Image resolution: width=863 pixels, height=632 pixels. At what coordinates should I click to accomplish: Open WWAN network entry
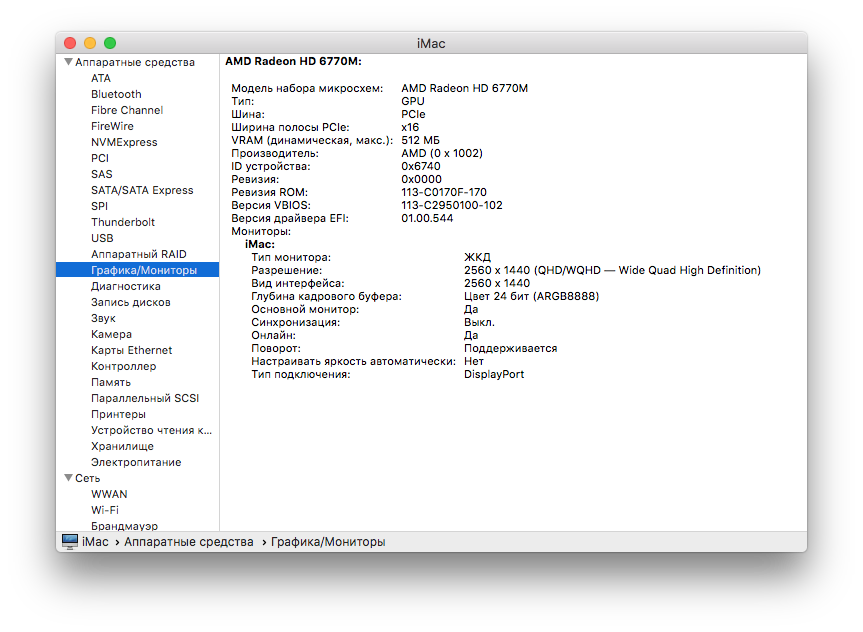click(109, 494)
